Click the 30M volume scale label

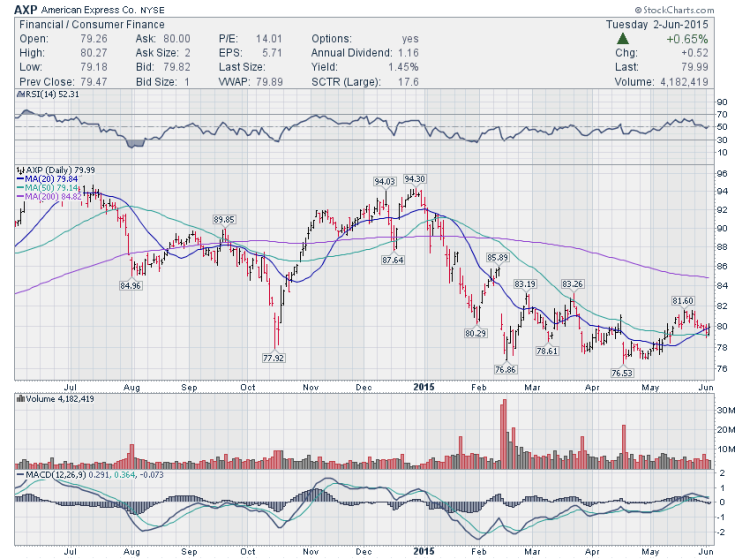pos(726,410)
